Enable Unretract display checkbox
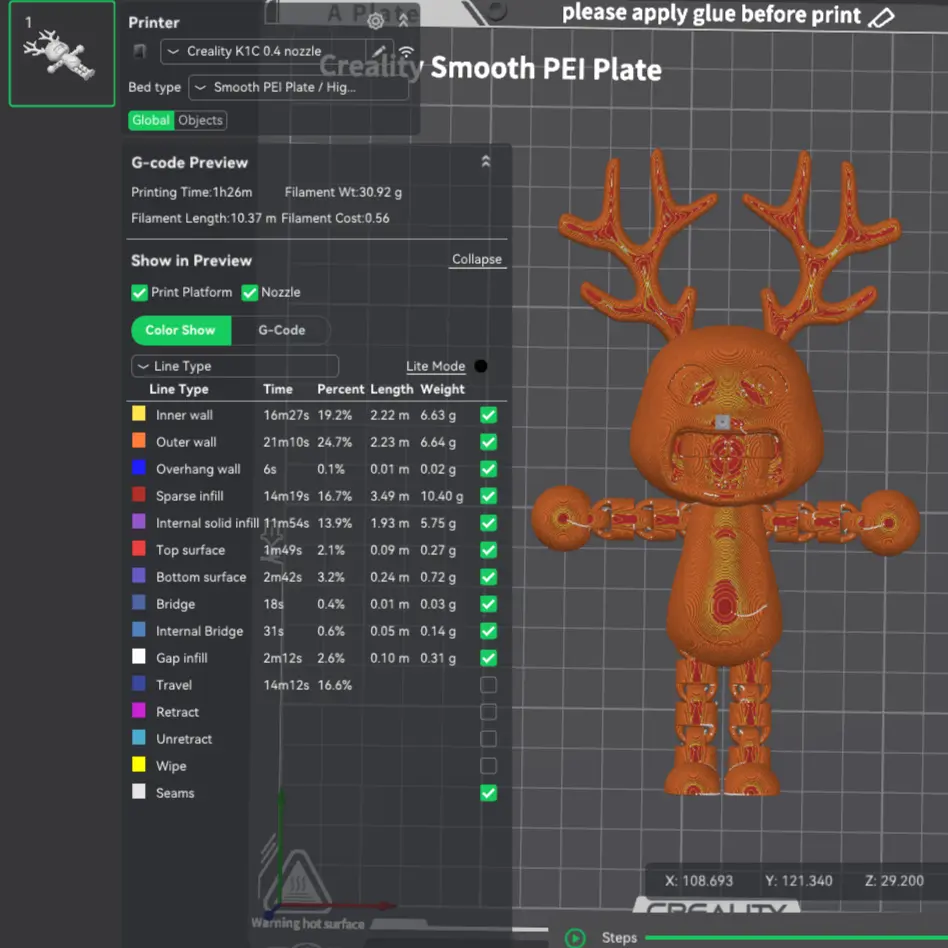The width and height of the screenshot is (948, 948). pyautogui.click(x=489, y=739)
